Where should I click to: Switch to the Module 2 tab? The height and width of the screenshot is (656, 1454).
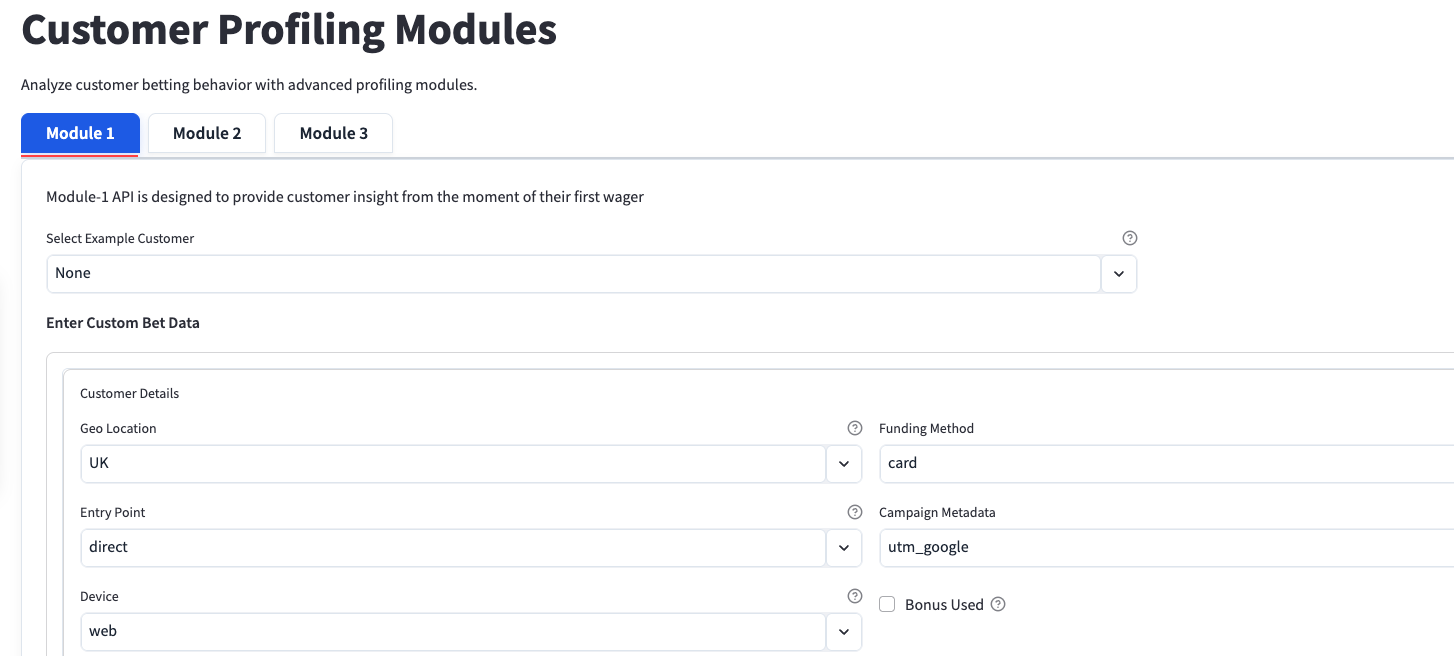tap(207, 134)
